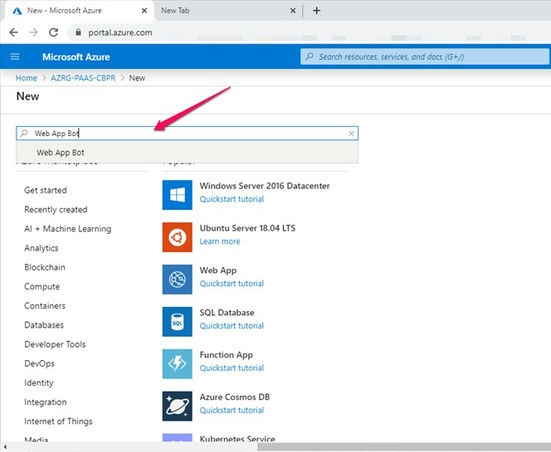551x452 pixels.
Task: Click the Ubuntu Server icon
Action: pyautogui.click(x=177, y=237)
